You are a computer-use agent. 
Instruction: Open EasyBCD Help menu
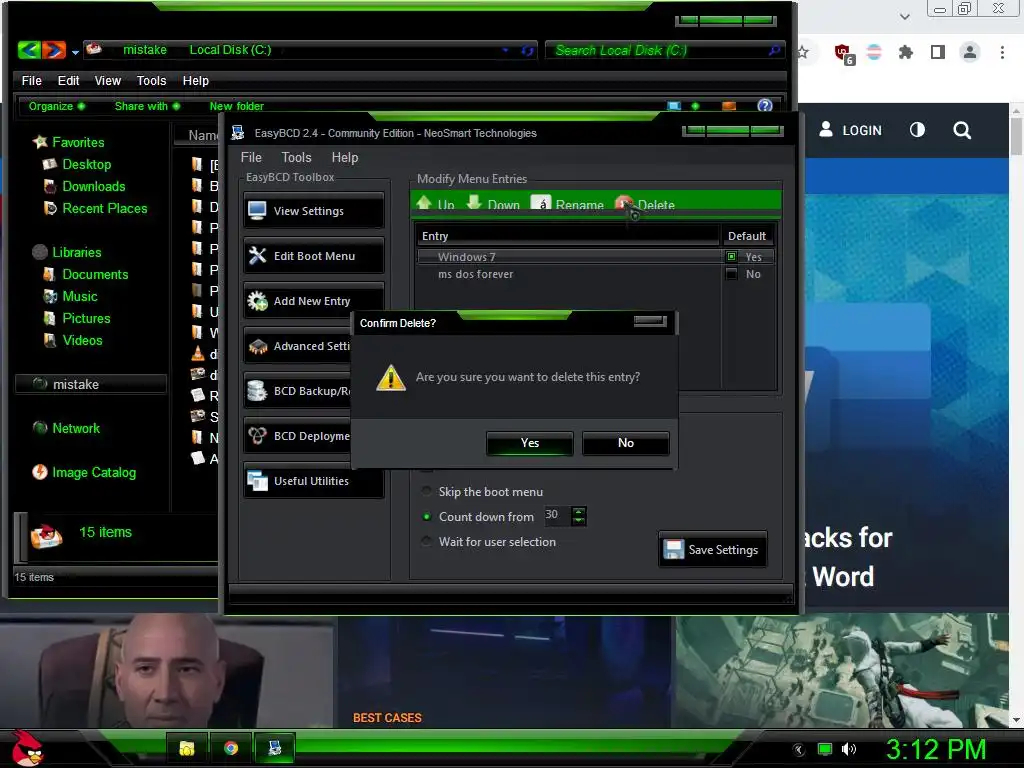(345, 157)
